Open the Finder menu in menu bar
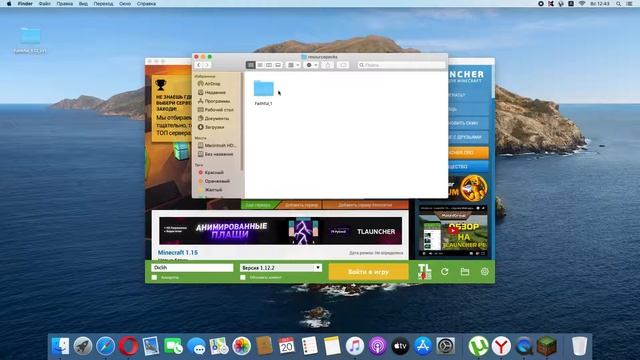This screenshot has width=640, height=360. click(x=25, y=4)
